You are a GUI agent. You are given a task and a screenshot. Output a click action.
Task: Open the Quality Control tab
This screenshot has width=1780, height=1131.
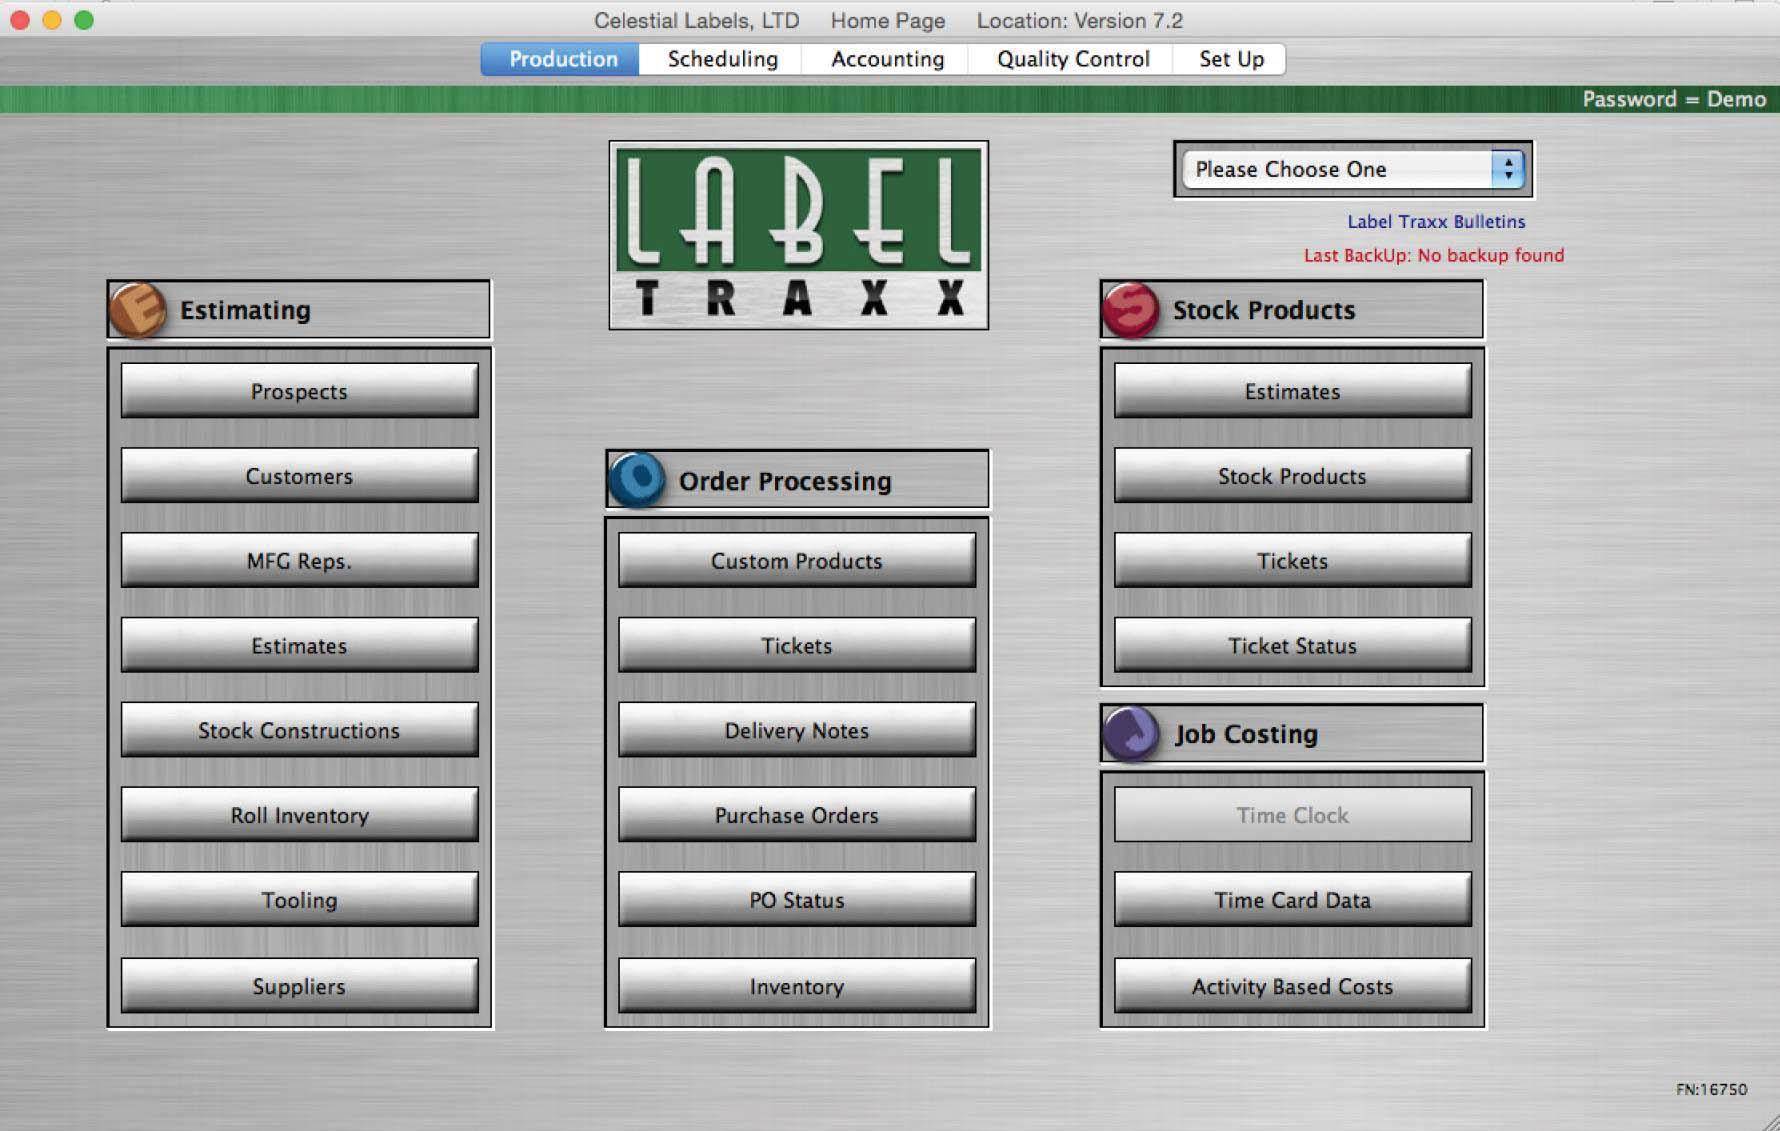(1072, 59)
